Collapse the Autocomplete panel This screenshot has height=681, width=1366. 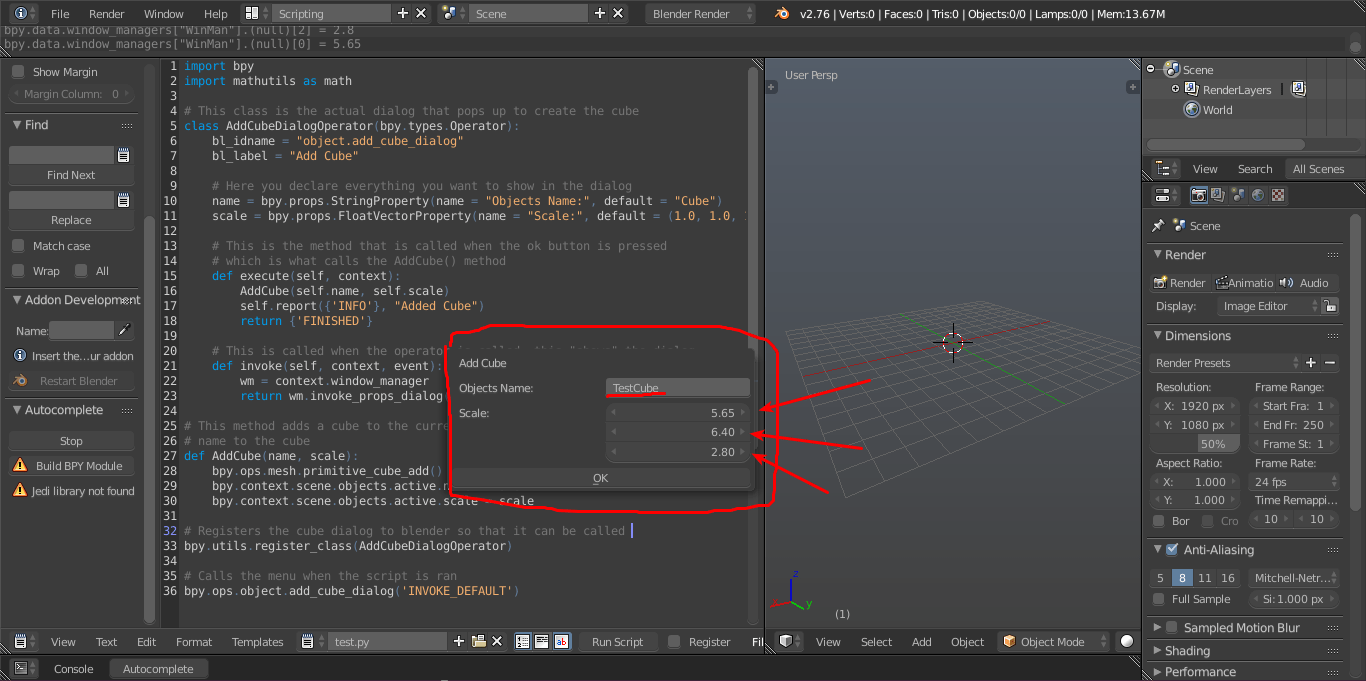click(17, 410)
